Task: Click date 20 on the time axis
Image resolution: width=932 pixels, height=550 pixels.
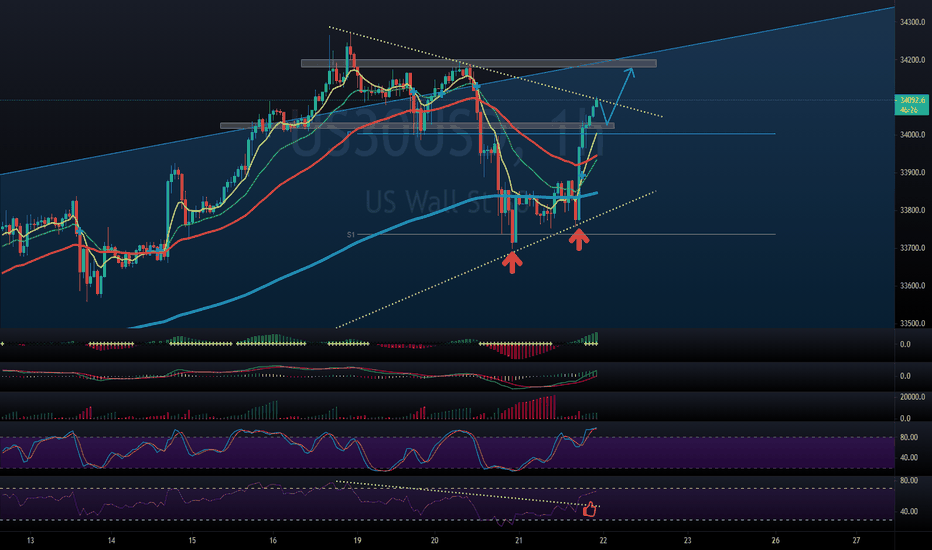Action: [x=434, y=540]
